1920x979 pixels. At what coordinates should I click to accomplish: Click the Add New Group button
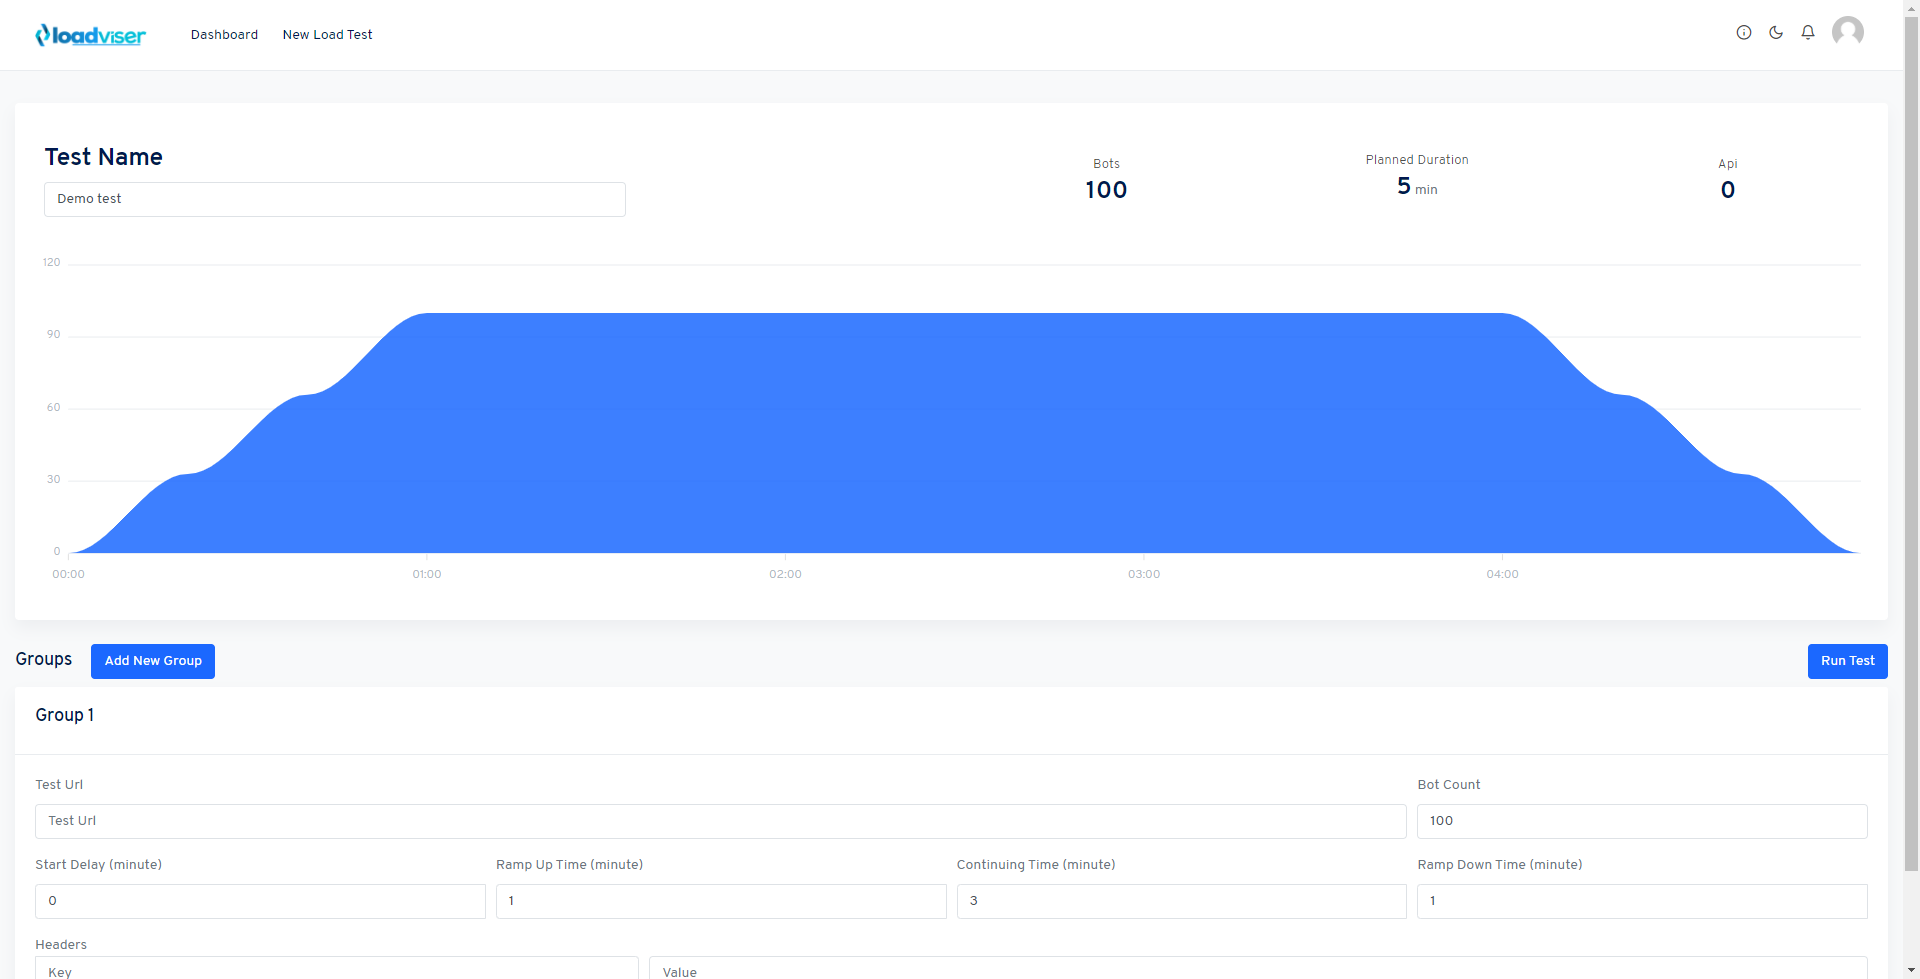tap(153, 661)
